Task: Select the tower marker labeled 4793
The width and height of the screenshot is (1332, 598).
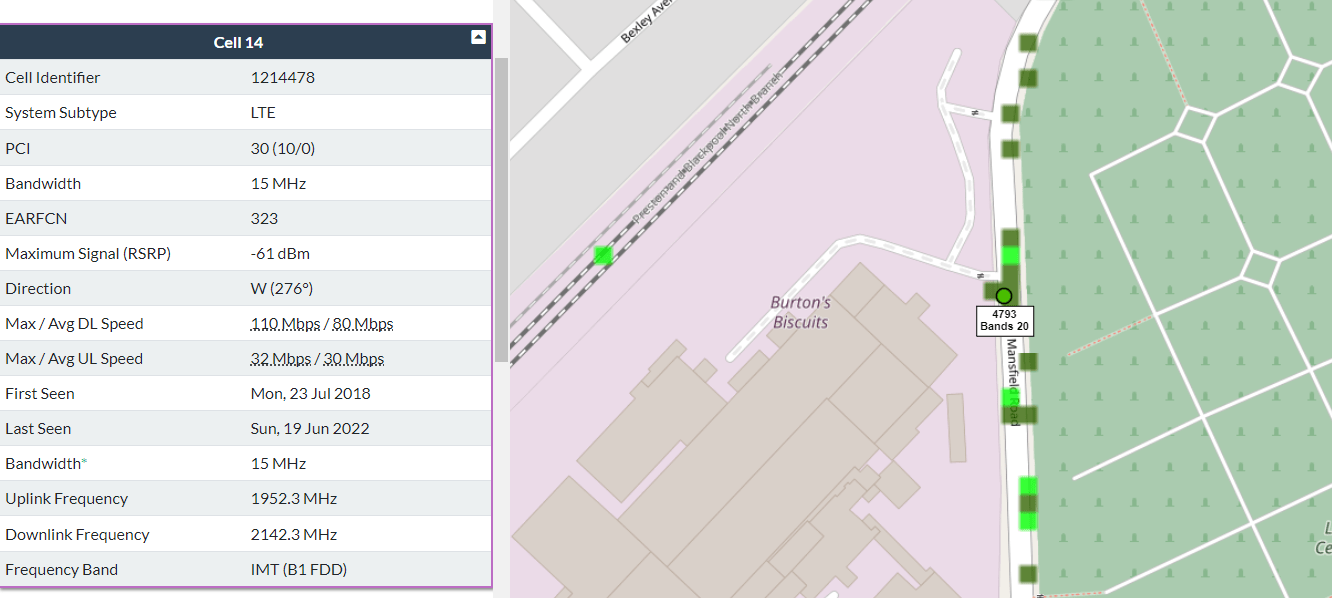Action: point(1004,296)
